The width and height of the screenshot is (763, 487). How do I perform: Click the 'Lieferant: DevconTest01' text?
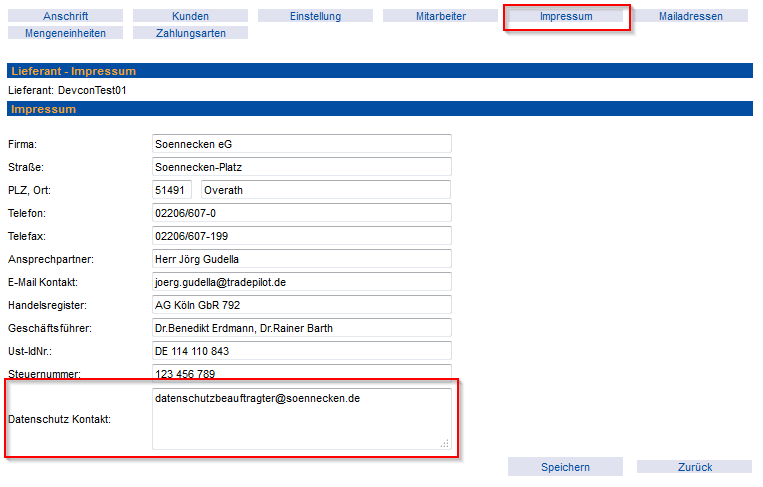click(x=67, y=90)
